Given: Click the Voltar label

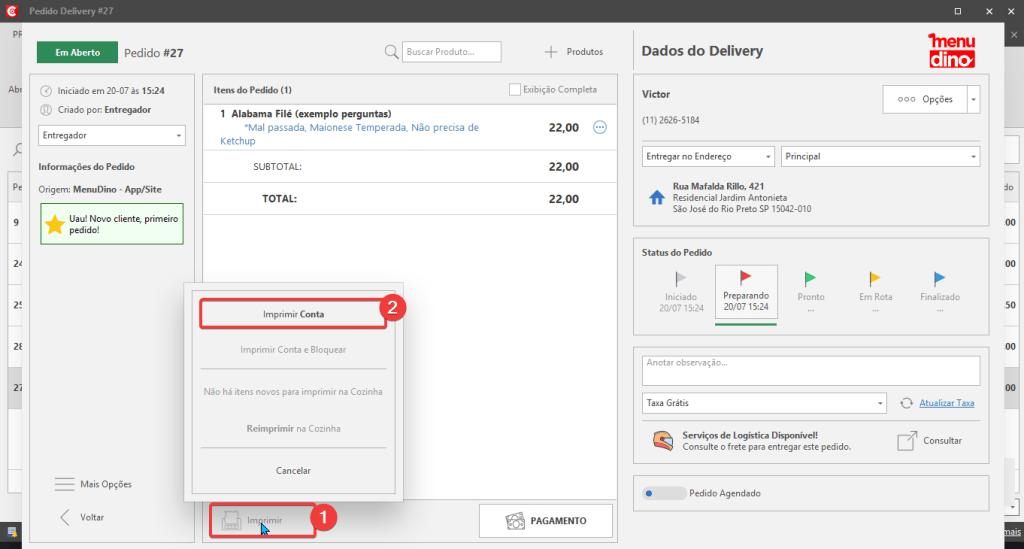Looking at the screenshot, I should coord(92,518).
